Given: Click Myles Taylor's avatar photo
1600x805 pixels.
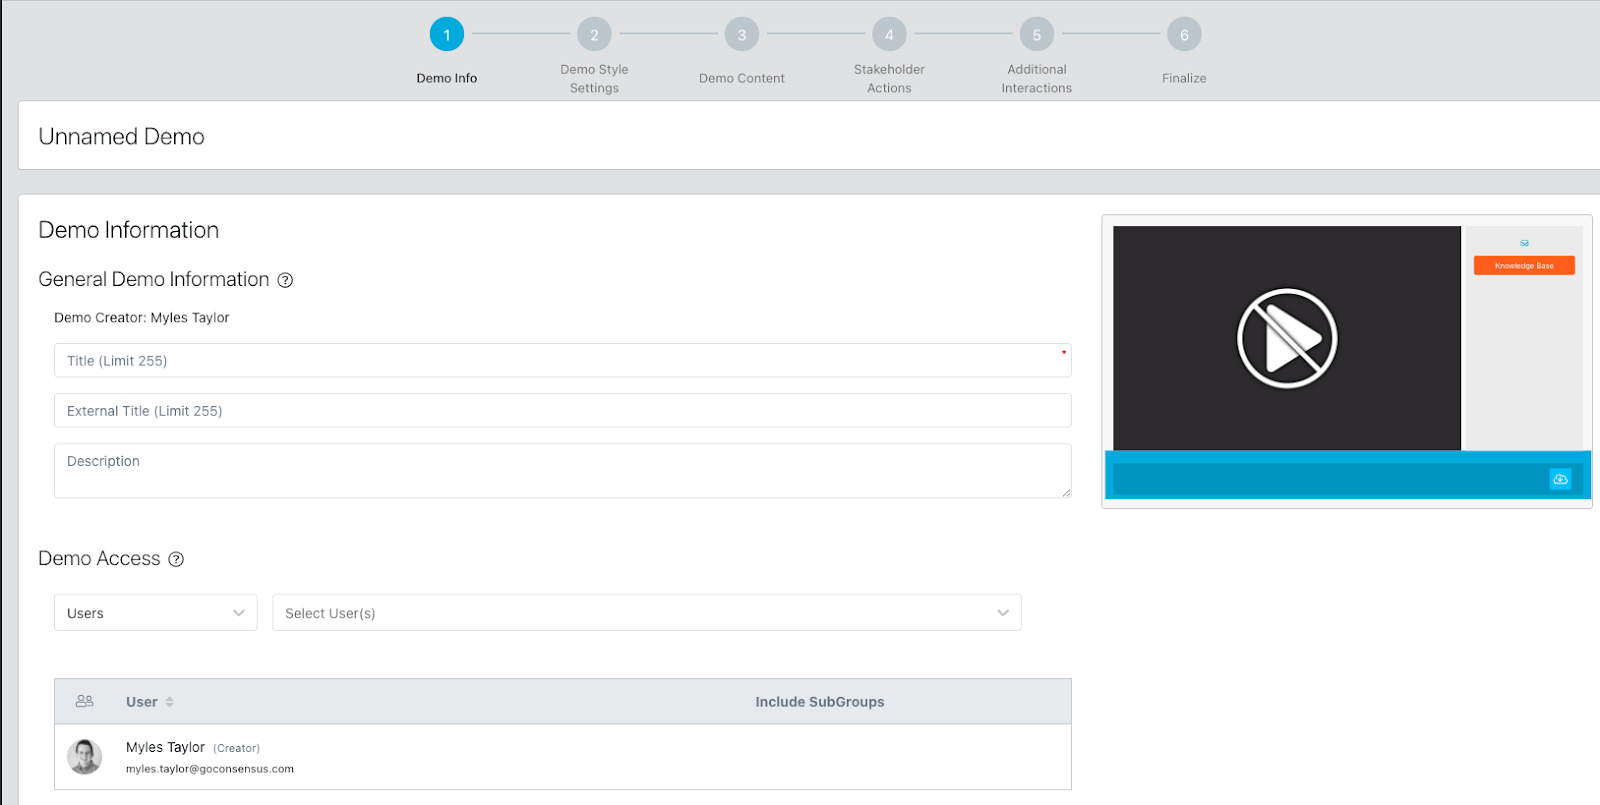Looking at the screenshot, I should point(85,757).
